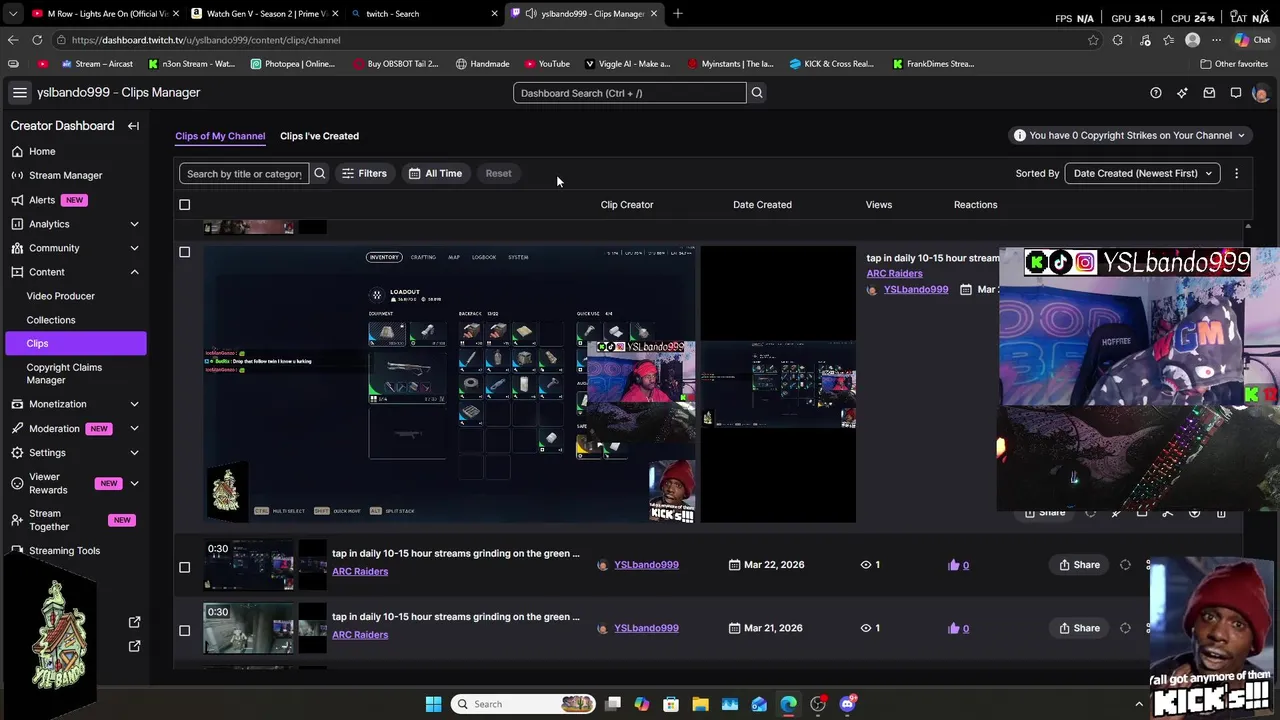The width and height of the screenshot is (1280, 720).
Task: Collapse the Creator Dashboard sidebar
Action: [133, 126]
